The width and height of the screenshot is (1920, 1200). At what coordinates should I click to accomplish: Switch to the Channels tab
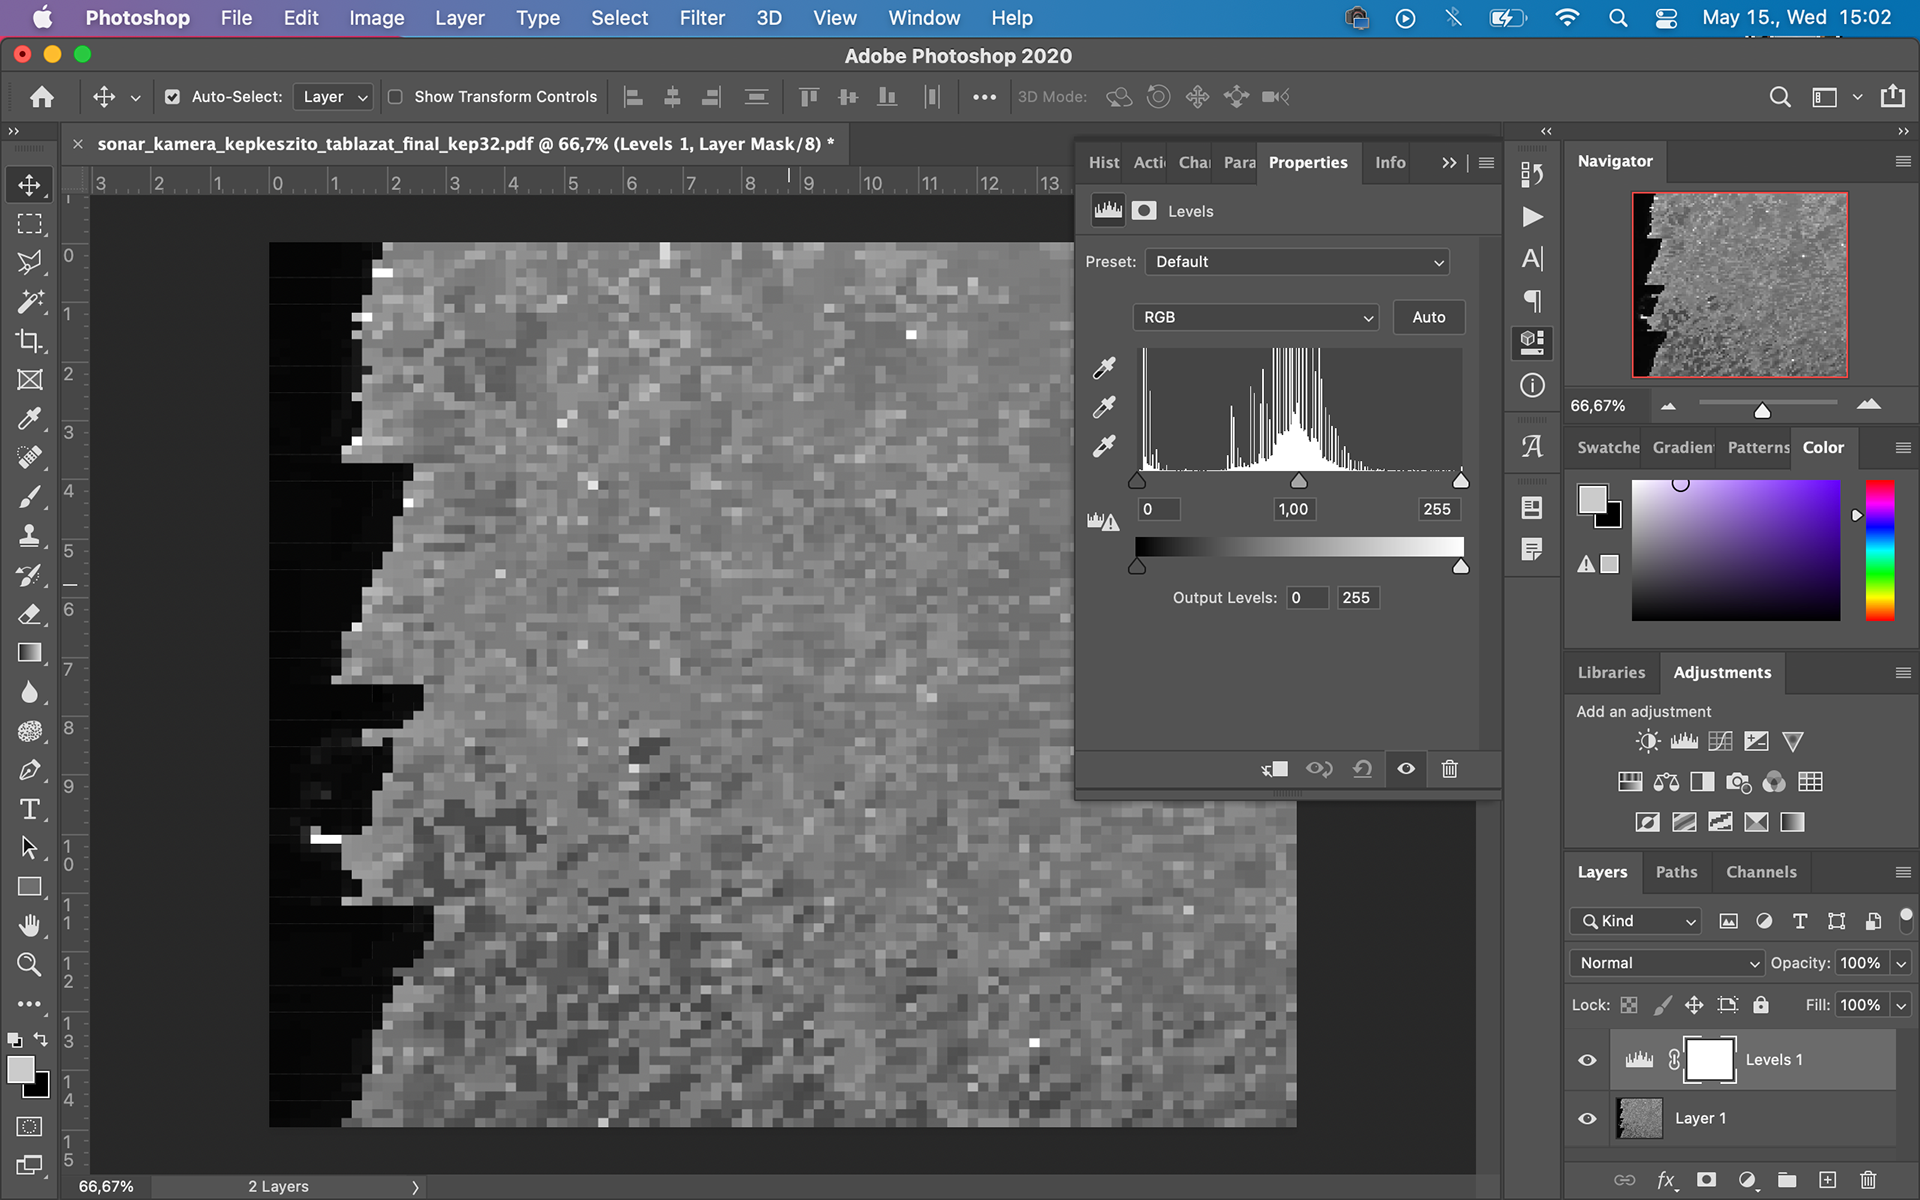tap(1761, 872)
